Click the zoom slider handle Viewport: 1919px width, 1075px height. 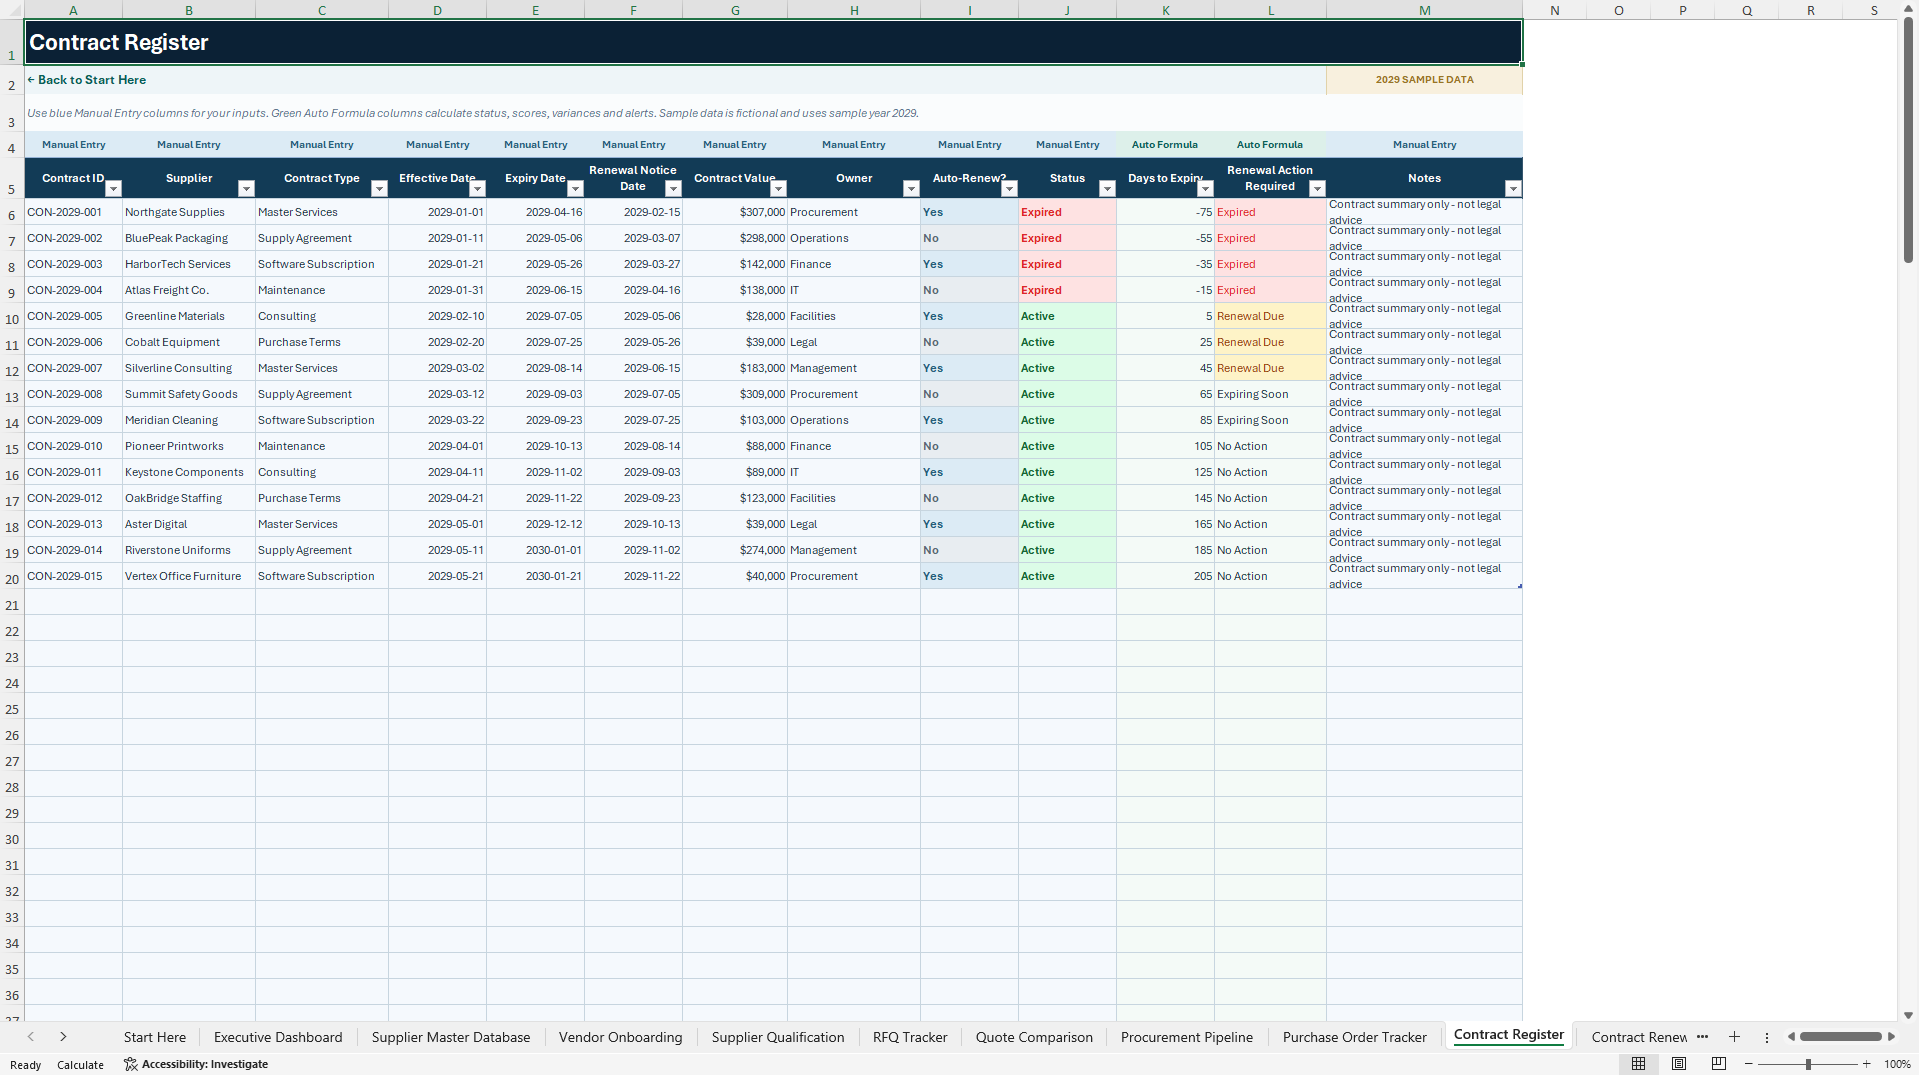tap(1808, 1064)
